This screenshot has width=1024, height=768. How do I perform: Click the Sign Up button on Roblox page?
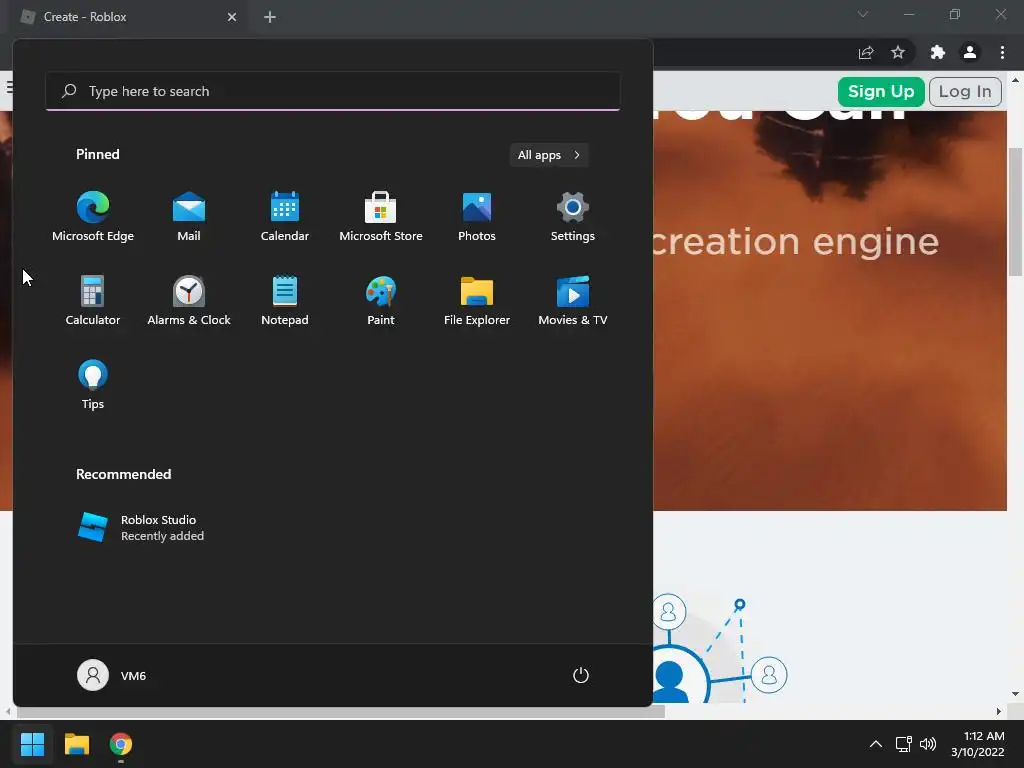[880, 91]
